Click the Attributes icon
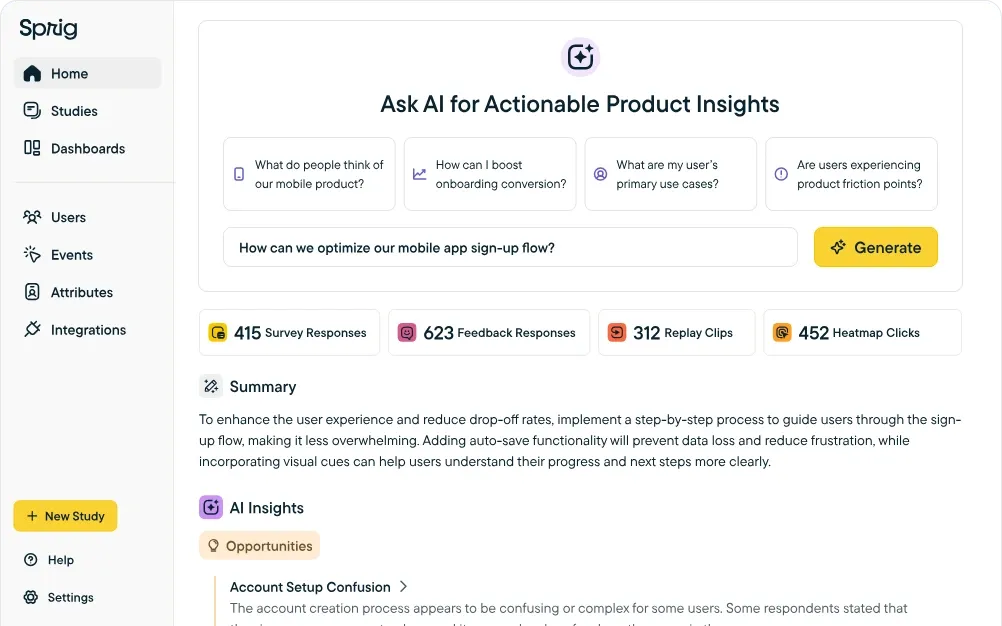1002x626 pixels. 31,292
